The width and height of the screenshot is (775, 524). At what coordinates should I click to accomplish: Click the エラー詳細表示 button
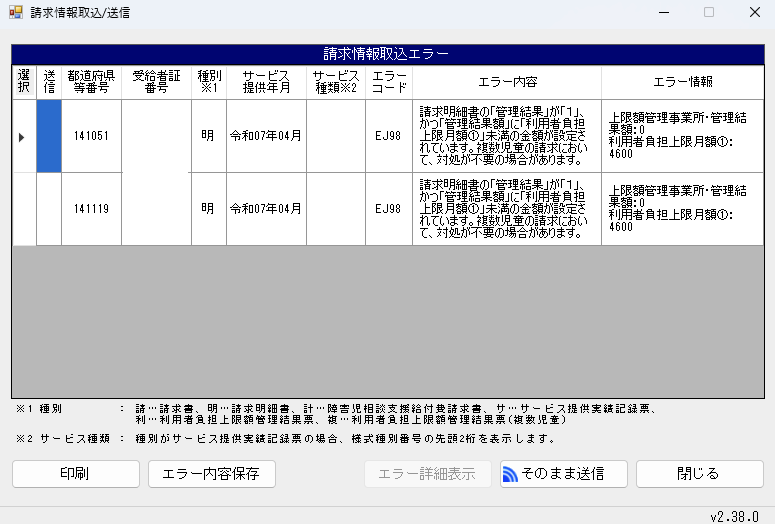(x=428, y=474)
